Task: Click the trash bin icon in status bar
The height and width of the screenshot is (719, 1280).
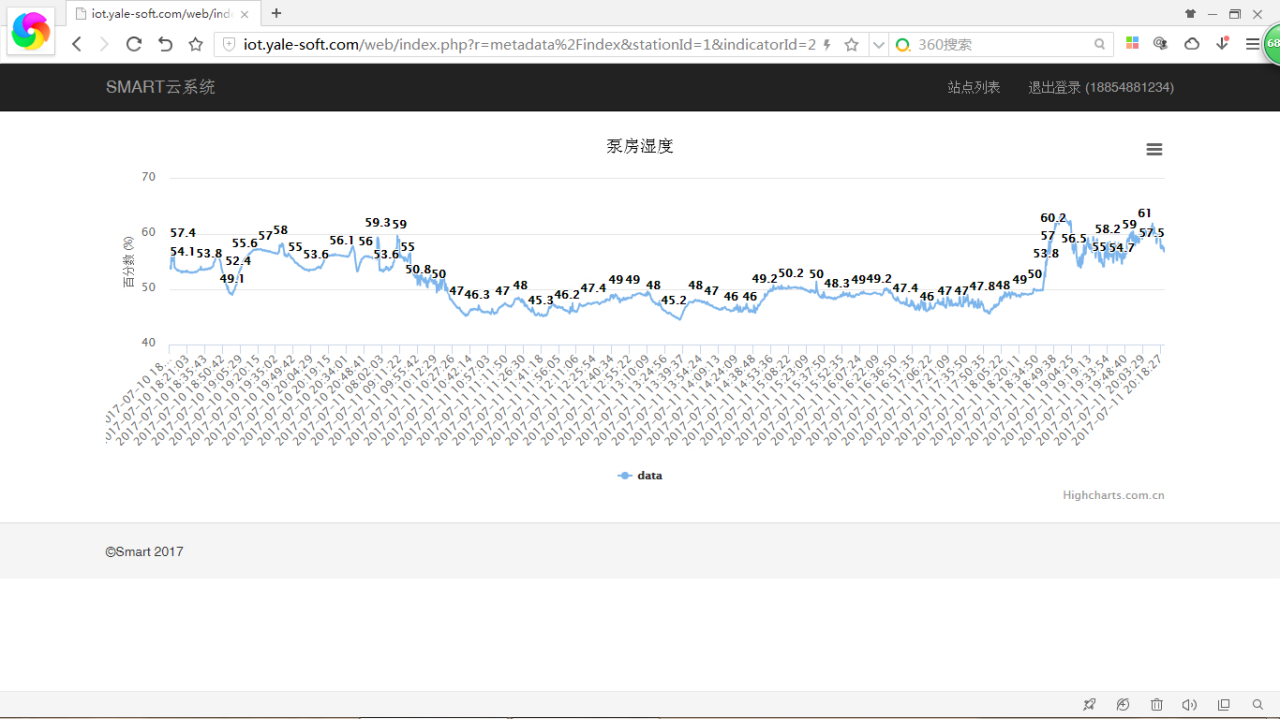Action: pos(1156,705)
